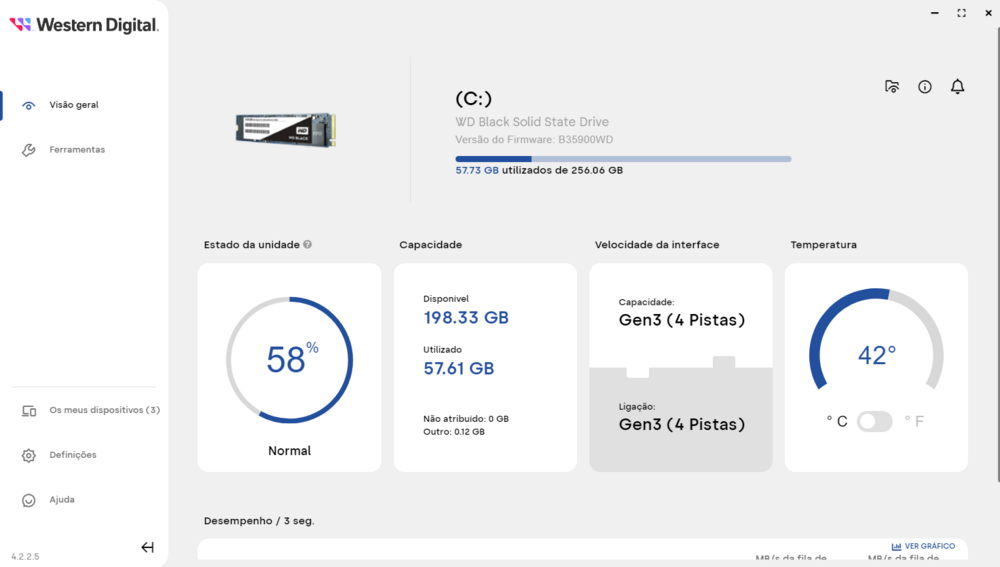Screen dimensions: 1000x567
Task: Click the 42° temperature gauge
Action: click(x=876, y=355)
